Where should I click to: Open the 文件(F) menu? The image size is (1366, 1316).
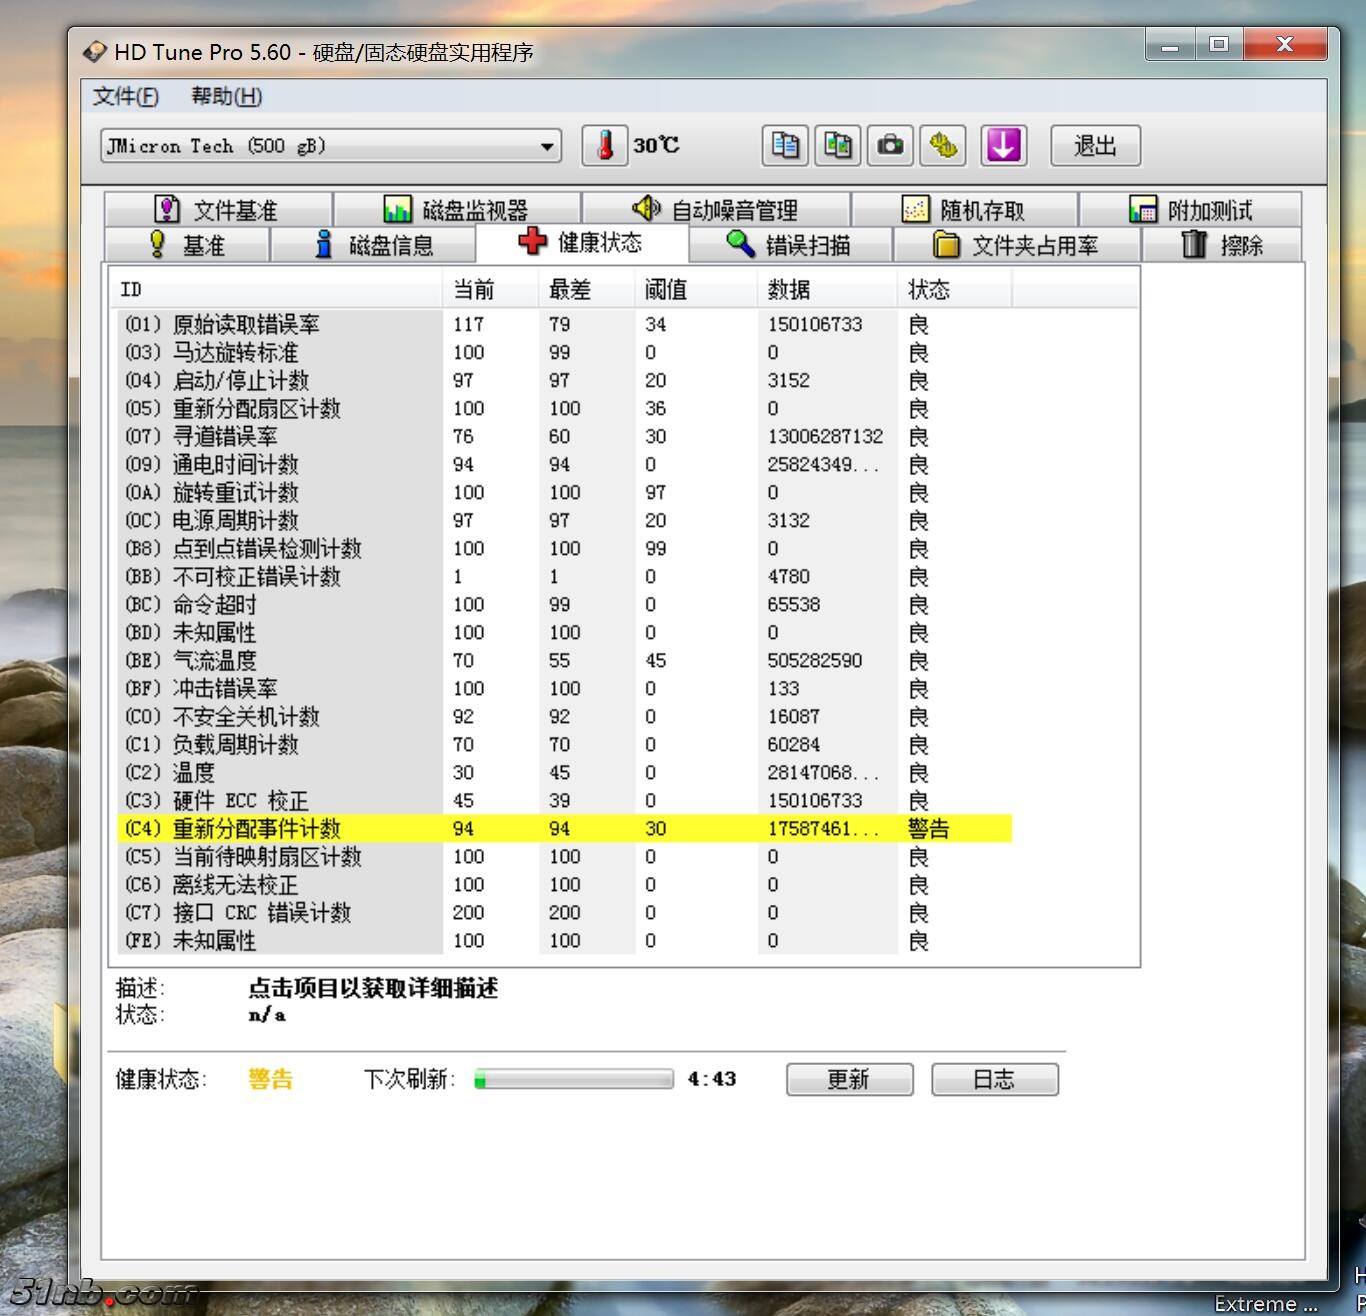click(126, 97)
